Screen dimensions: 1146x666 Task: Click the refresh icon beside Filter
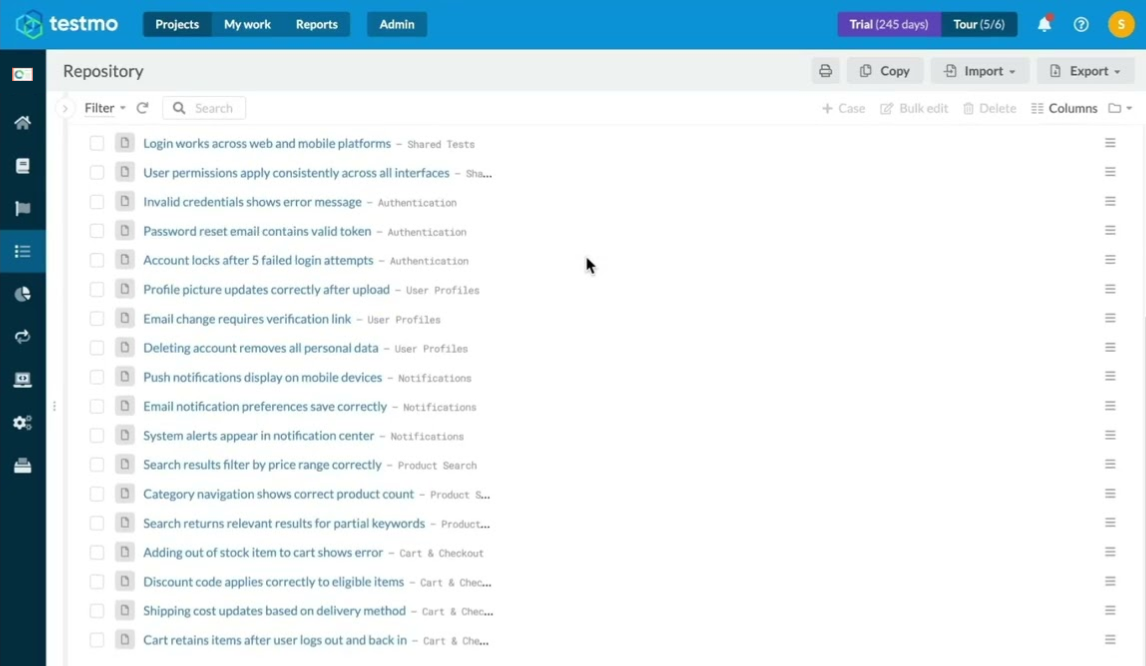coord(142,108)
